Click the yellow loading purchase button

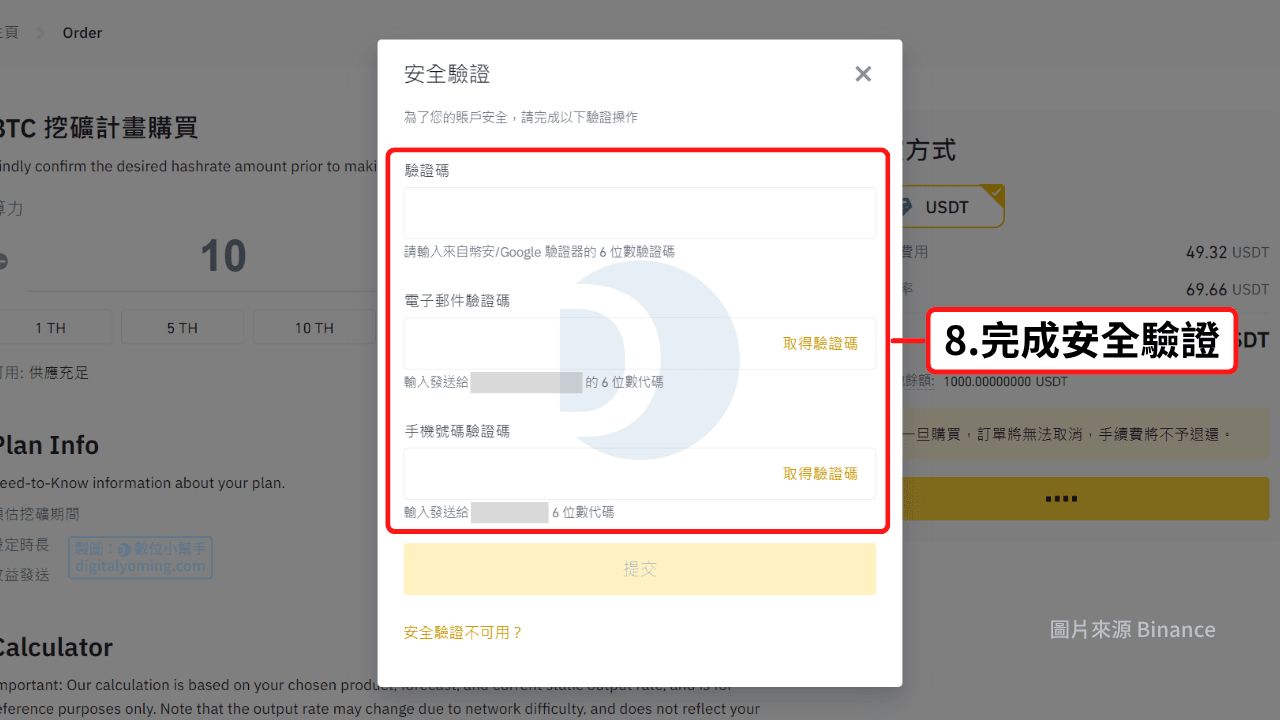[1086, 499]
